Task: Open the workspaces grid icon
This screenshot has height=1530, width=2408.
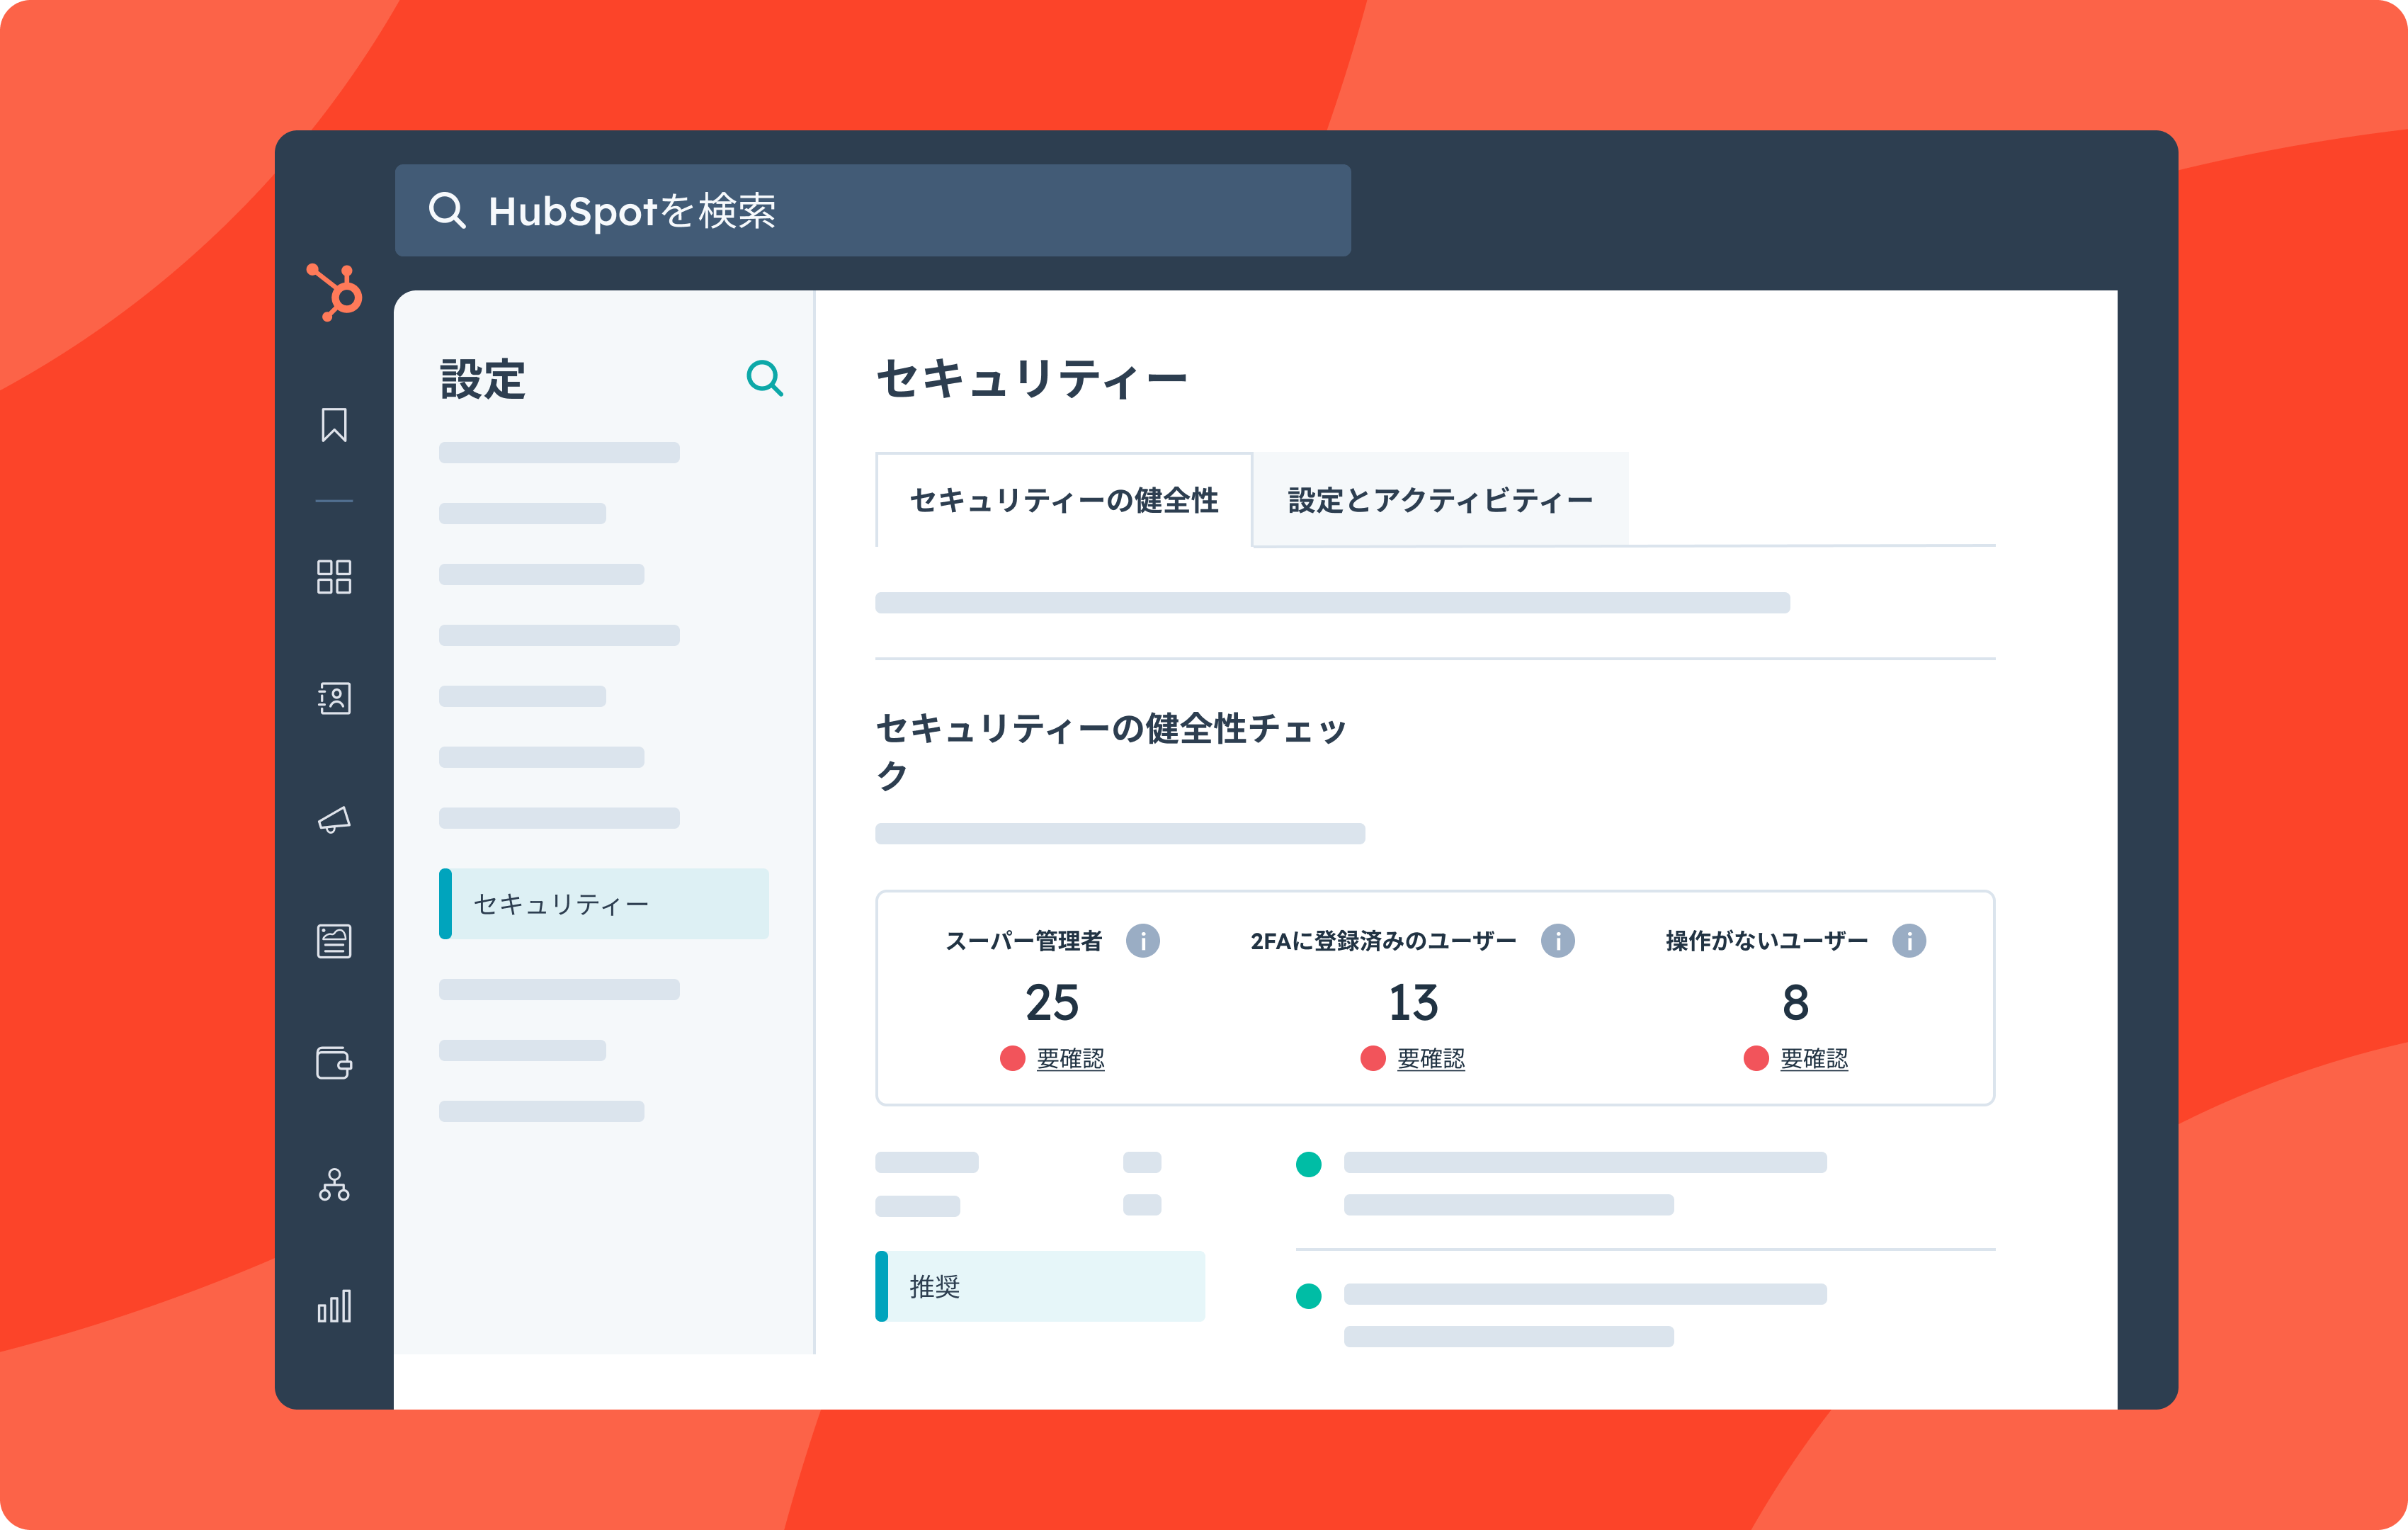Action: pyautogui.click(x=334, y=577)
